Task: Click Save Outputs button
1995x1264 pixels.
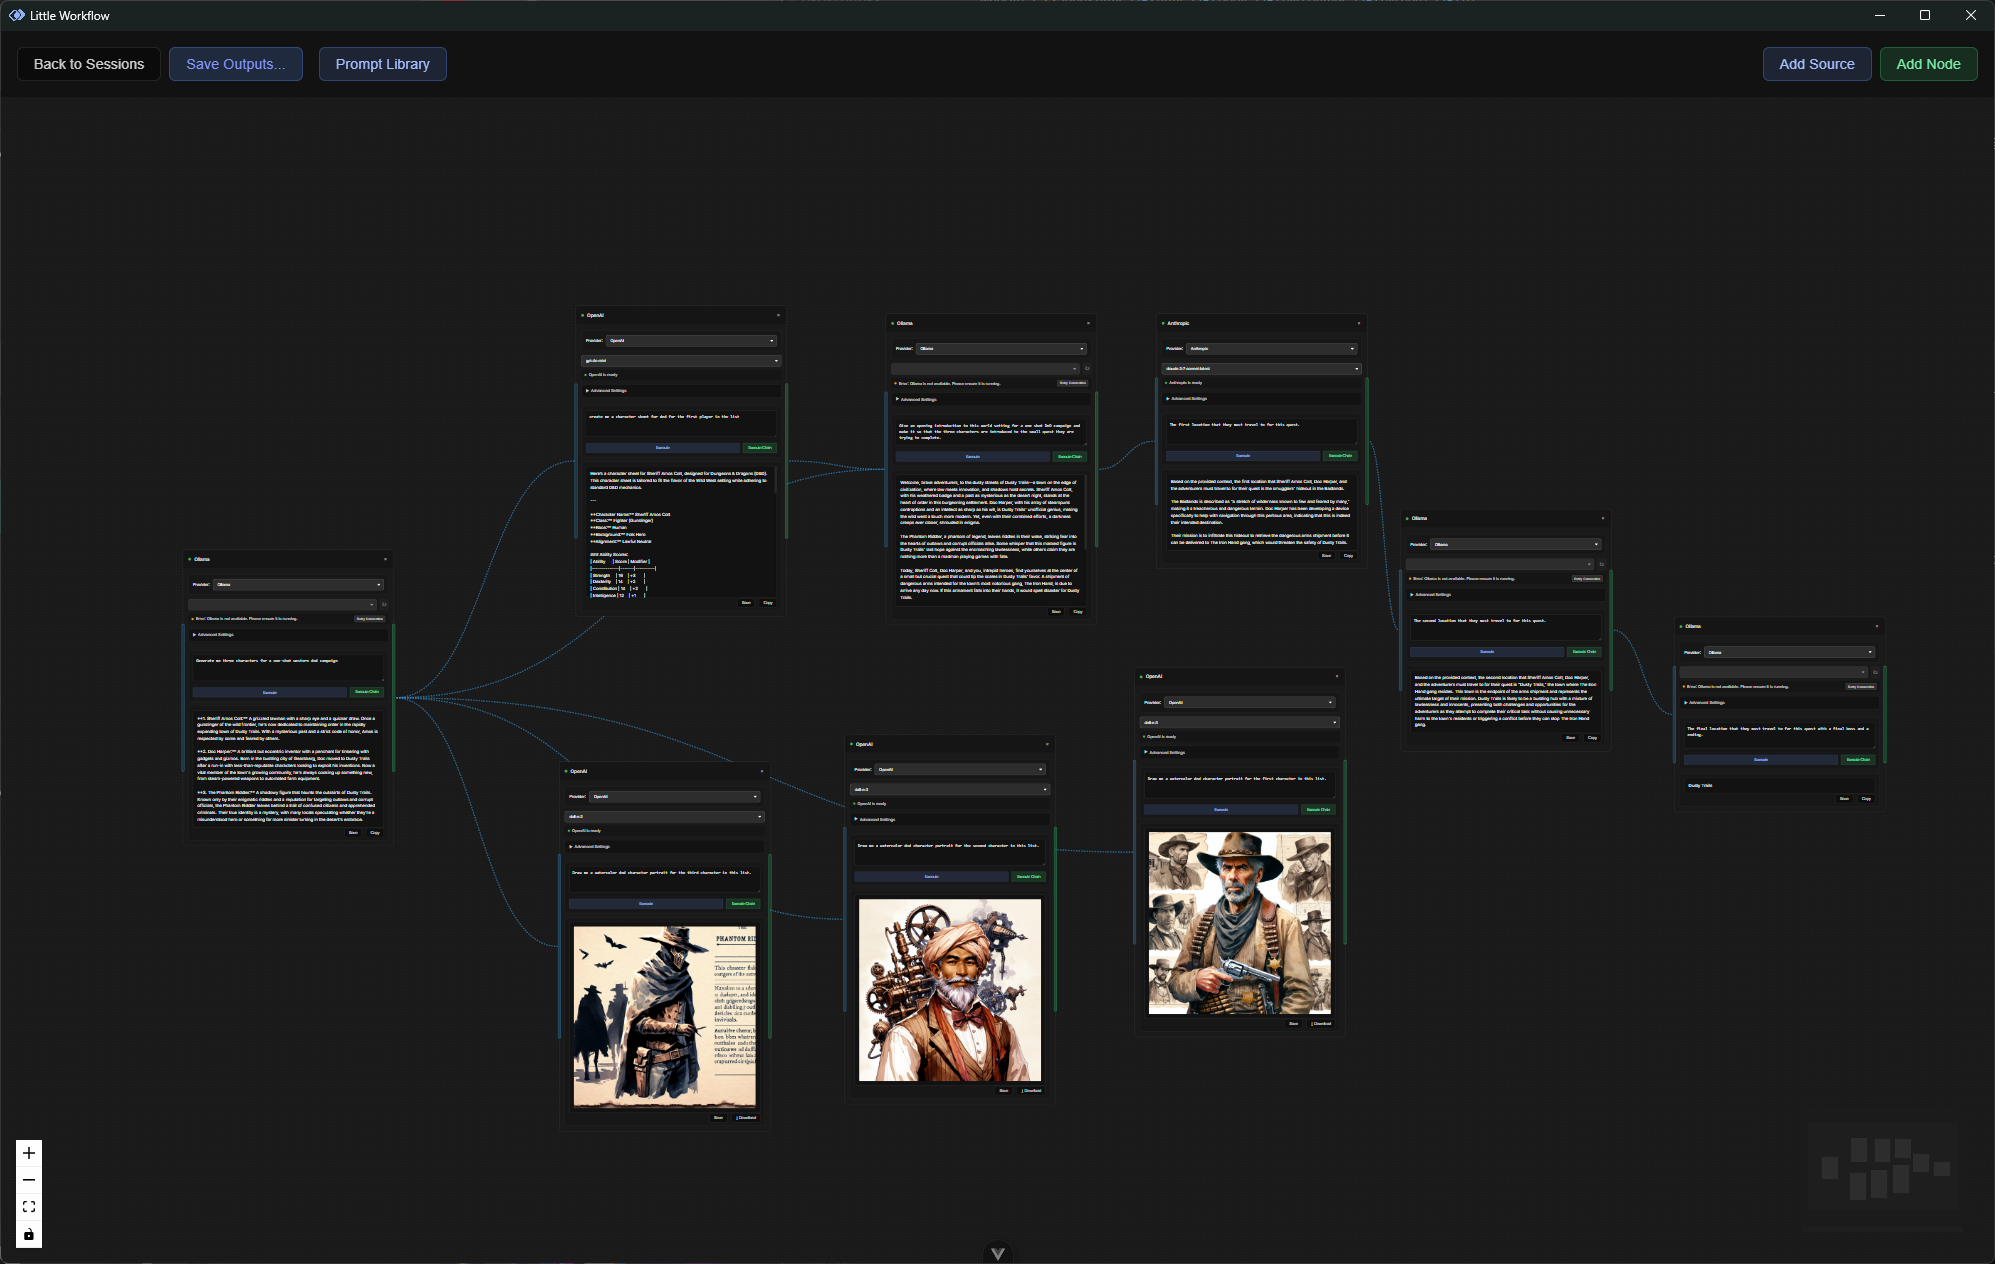Action: click(235, 64)
